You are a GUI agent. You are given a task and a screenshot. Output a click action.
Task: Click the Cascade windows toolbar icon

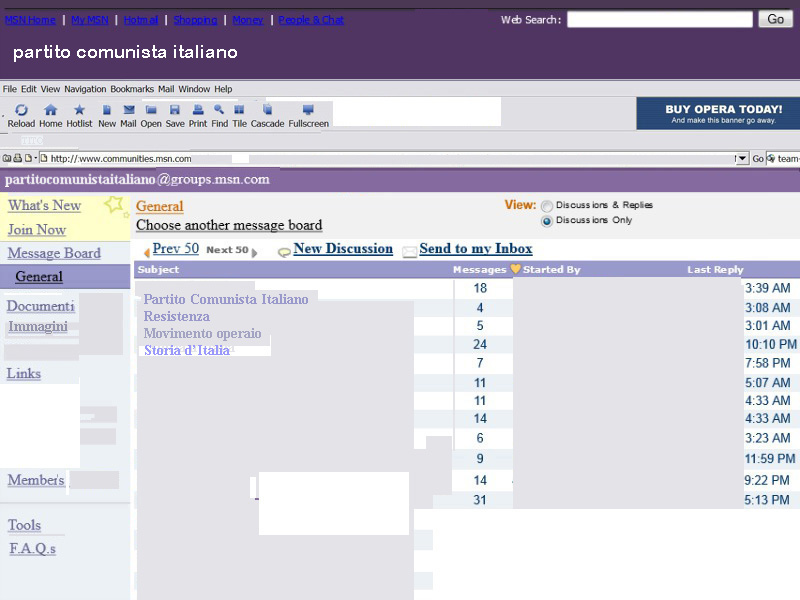pos(267,110)
